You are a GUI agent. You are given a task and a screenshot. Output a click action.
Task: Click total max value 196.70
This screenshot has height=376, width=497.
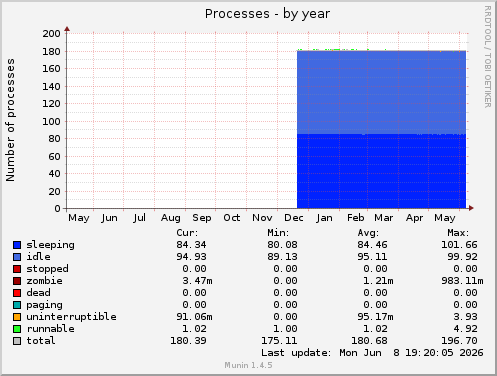click(459, 341)
